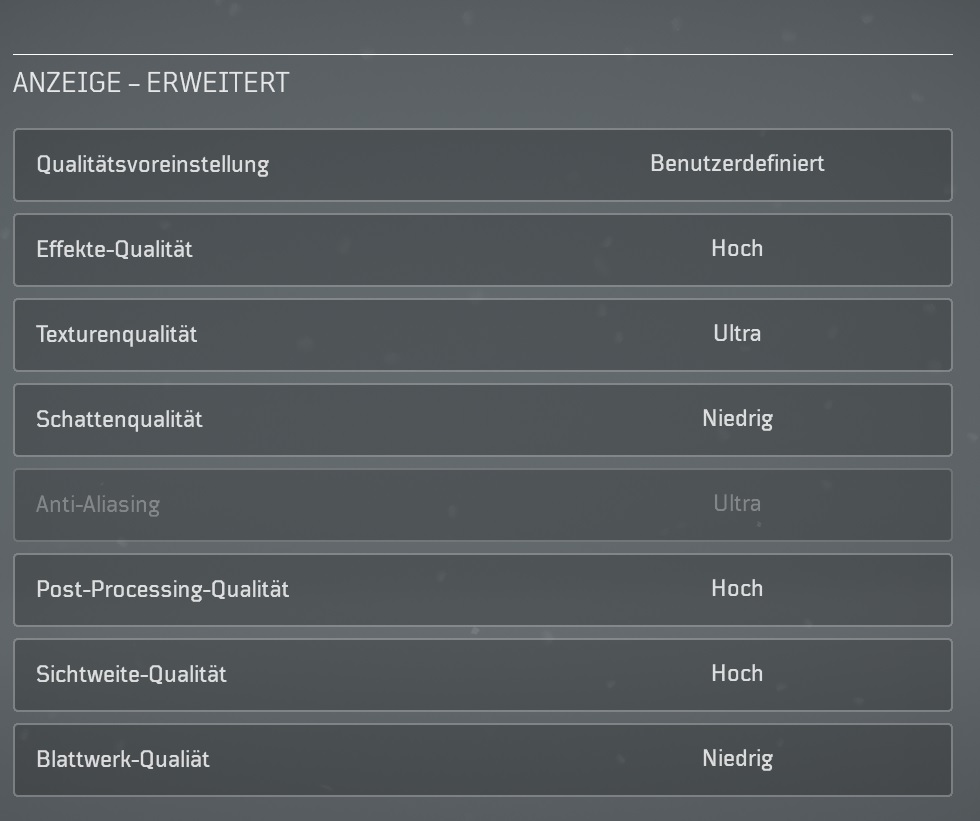Change the Post-Processing-Qualität value Hoch

click(x=737, y=588)
